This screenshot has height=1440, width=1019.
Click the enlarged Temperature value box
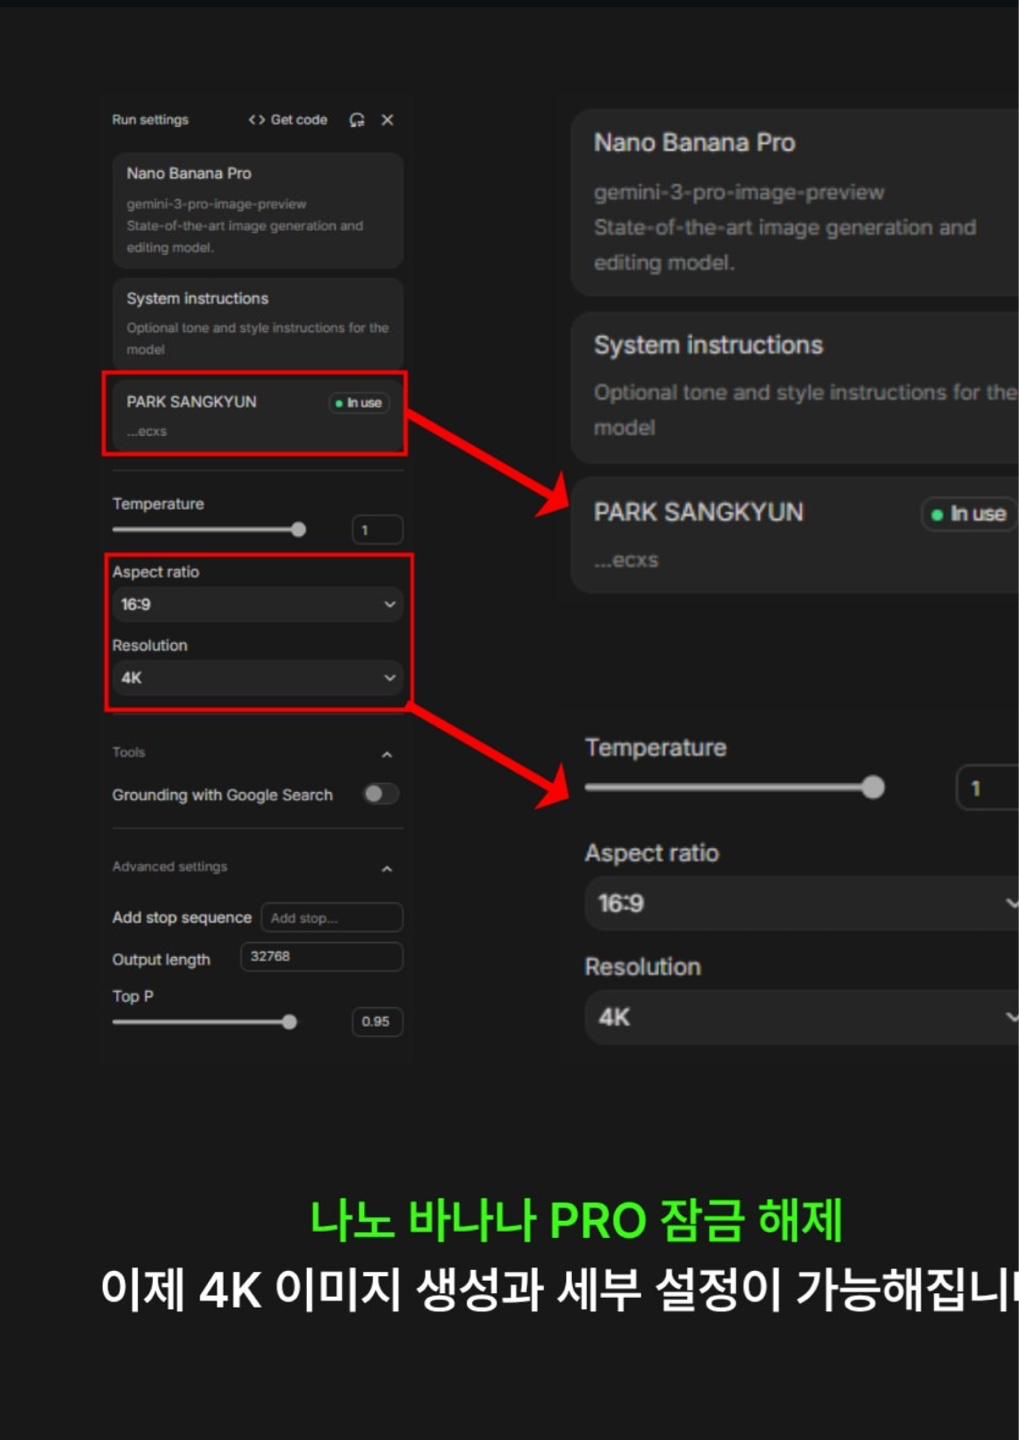[988, 788]
